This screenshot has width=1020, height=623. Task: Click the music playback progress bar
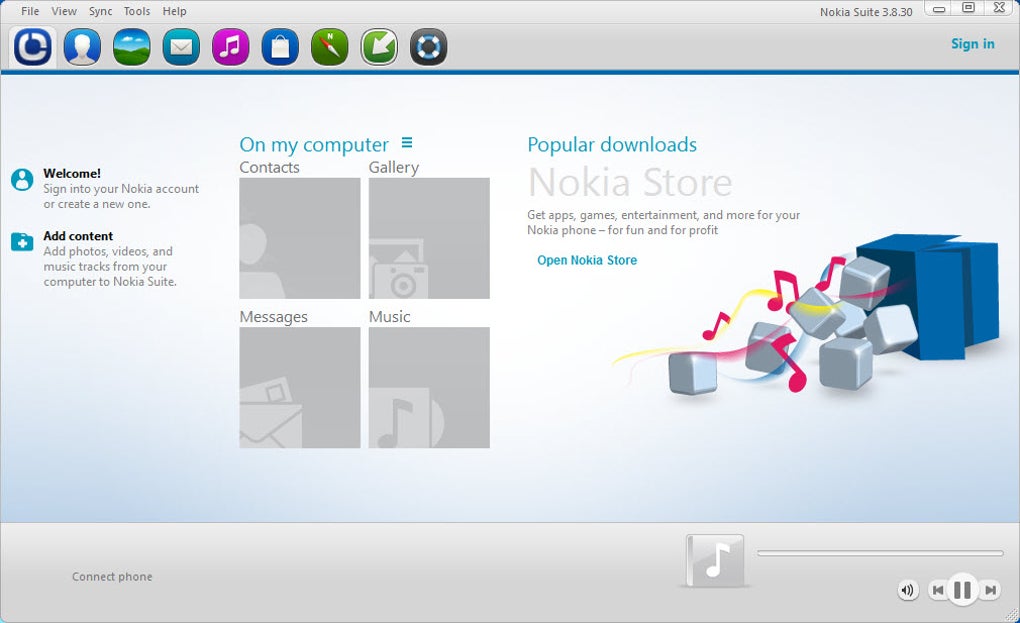(x=880, y=553)
